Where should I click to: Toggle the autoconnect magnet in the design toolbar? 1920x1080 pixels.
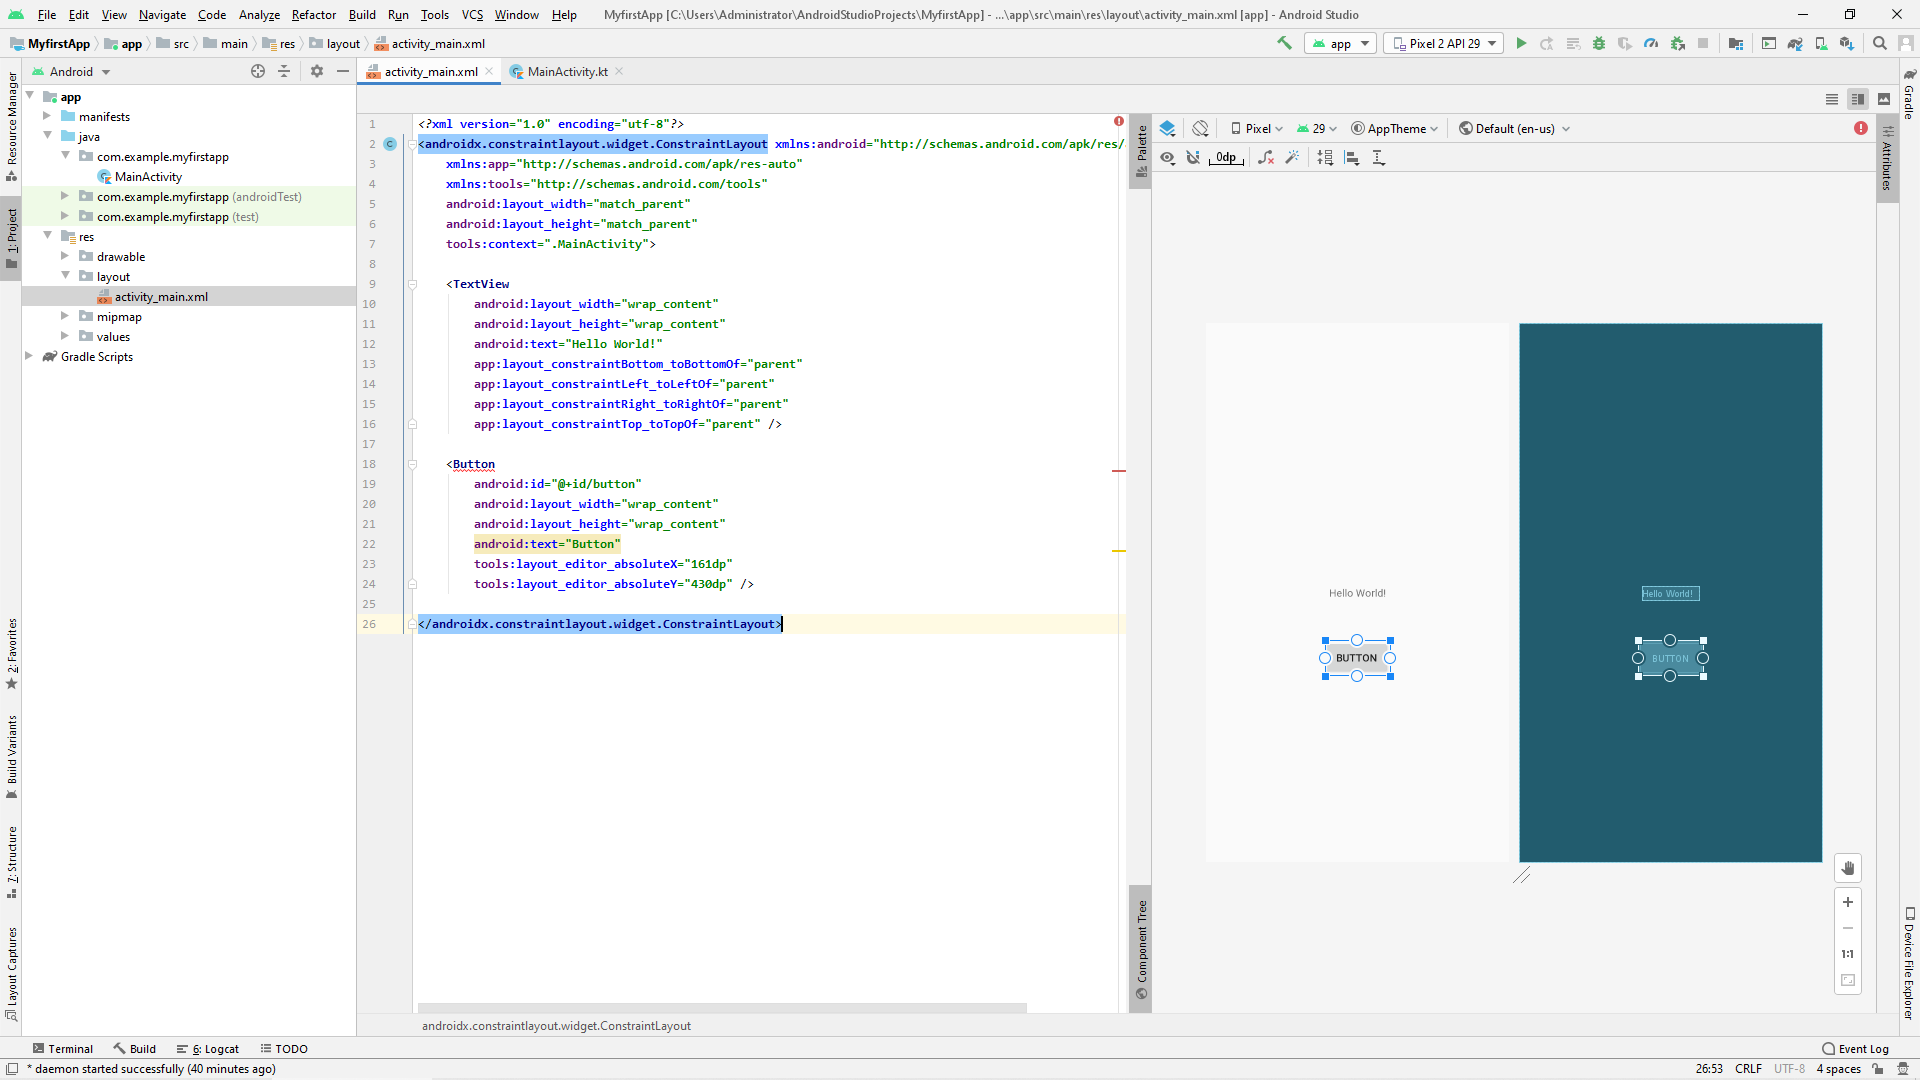(x=1193, y=157)
